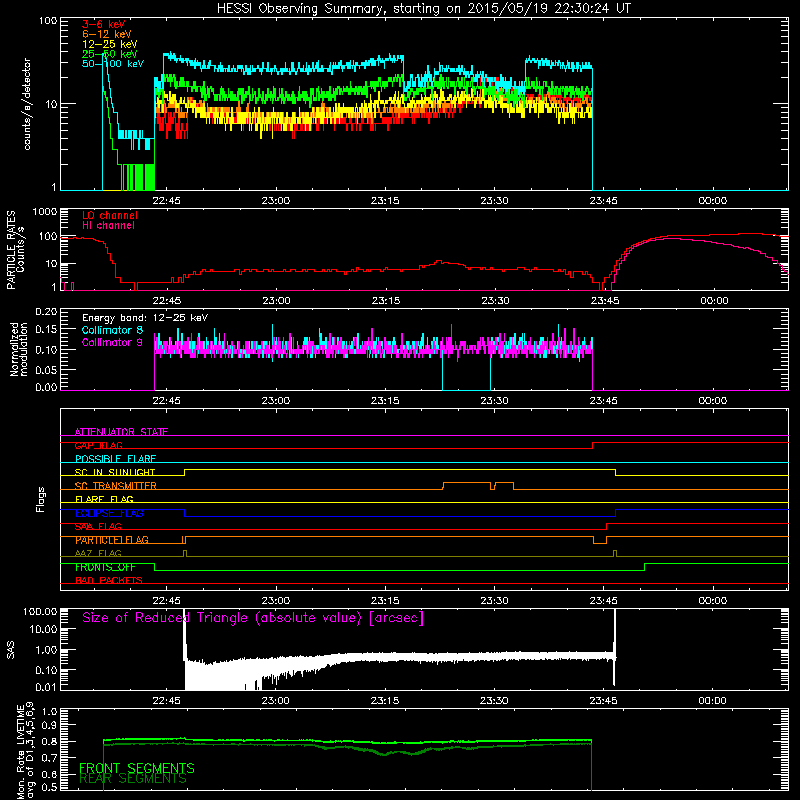Click the Mon. Rate LIVETIME axis title
Image resolution: width=800 pixels, height=800 pixels.
point(26,750)
